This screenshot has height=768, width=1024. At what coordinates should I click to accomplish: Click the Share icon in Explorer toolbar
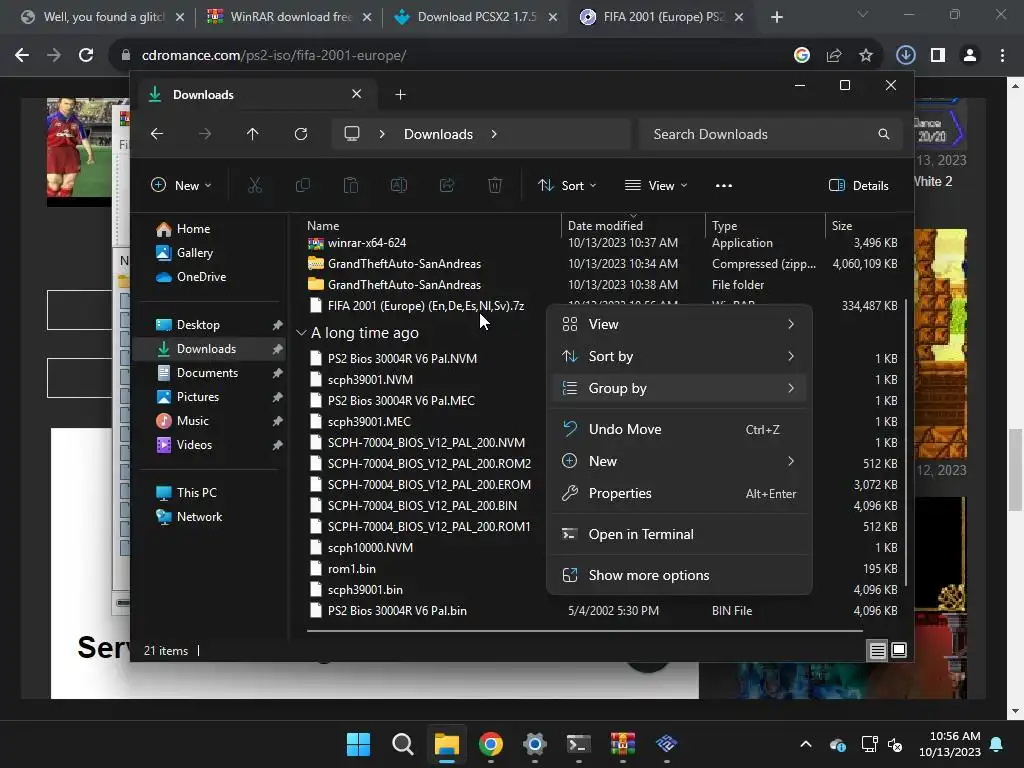tap(447, 185)
